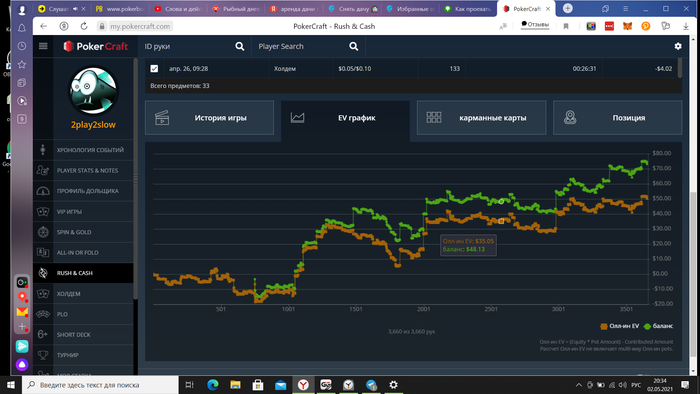
Task: Select Rush & Cash in sidebar
Action: pyautogui.click(x=83, y=273)
